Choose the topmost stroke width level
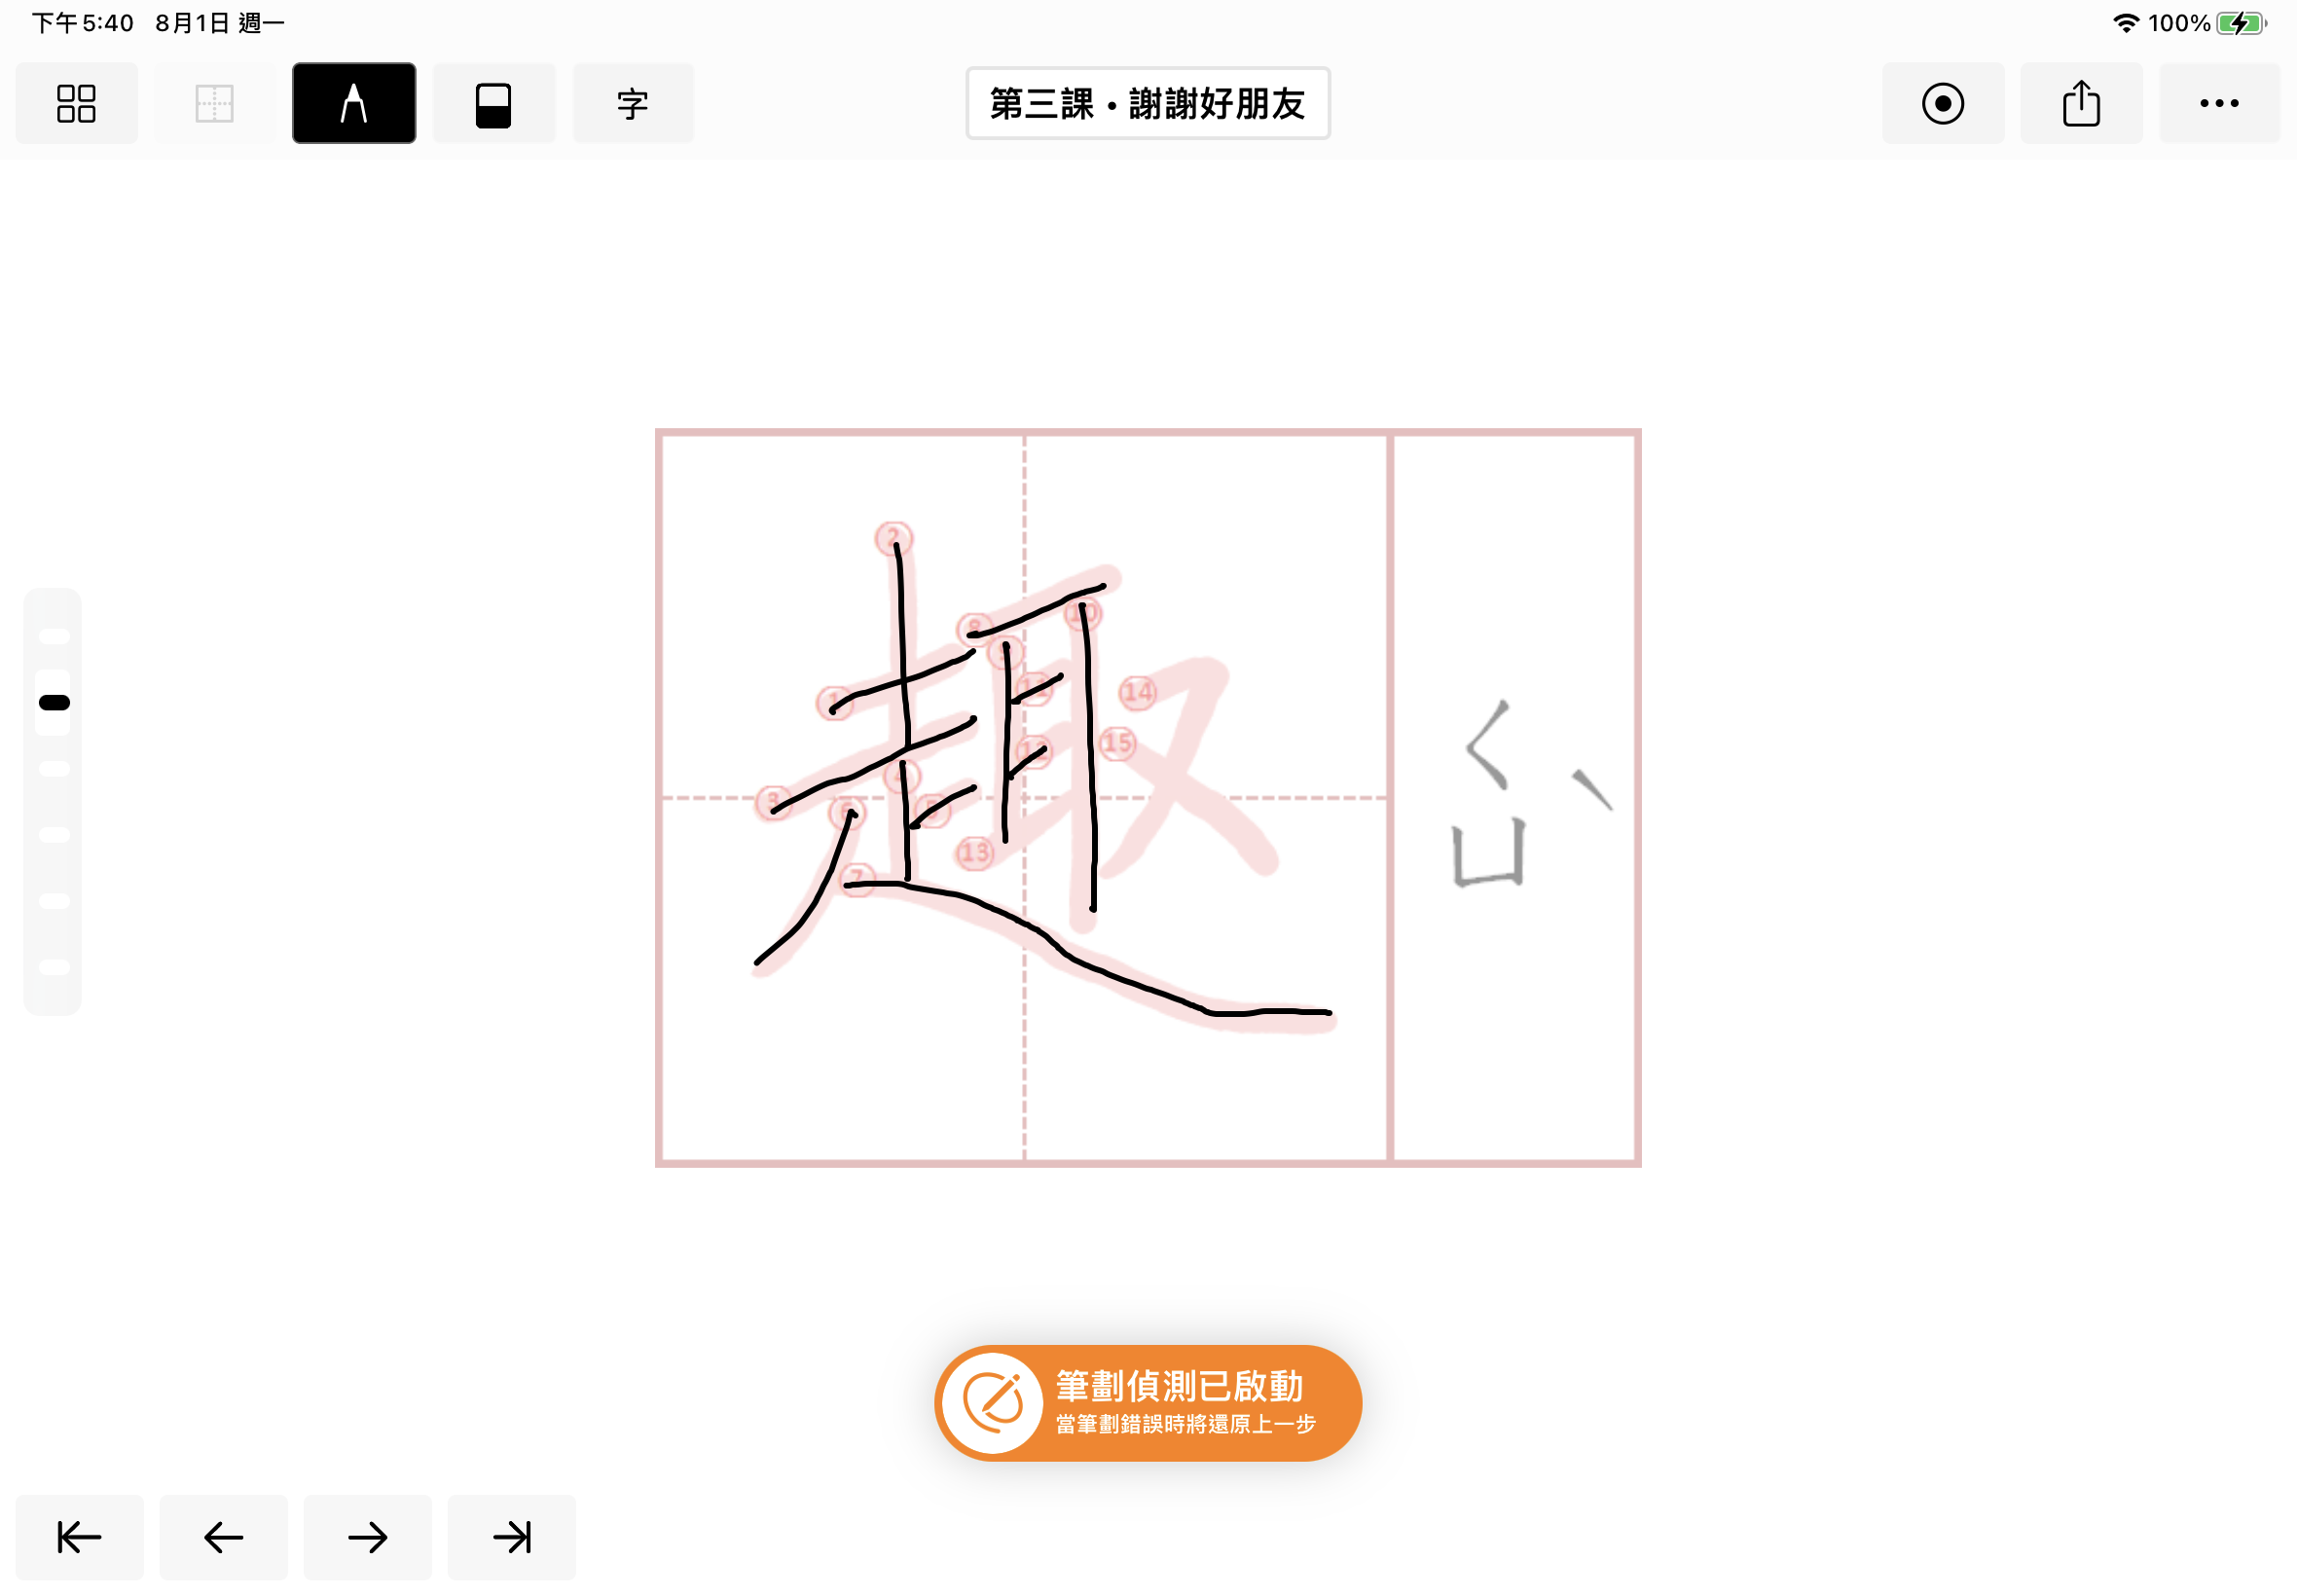The width and height of the screenshot is (2297, 1596). coord(54,636)
